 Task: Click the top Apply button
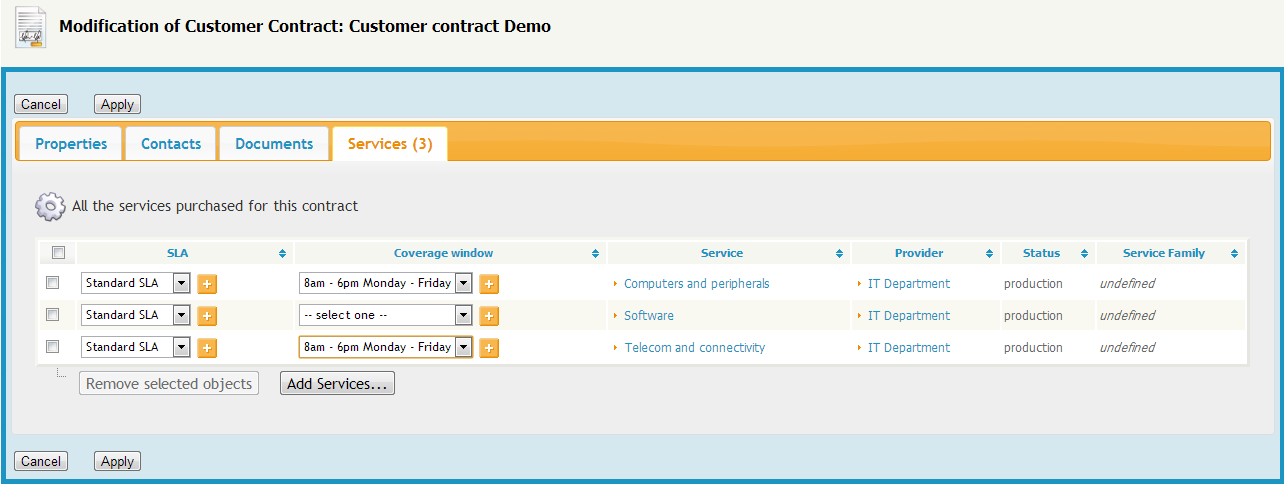tap(117, 104)
